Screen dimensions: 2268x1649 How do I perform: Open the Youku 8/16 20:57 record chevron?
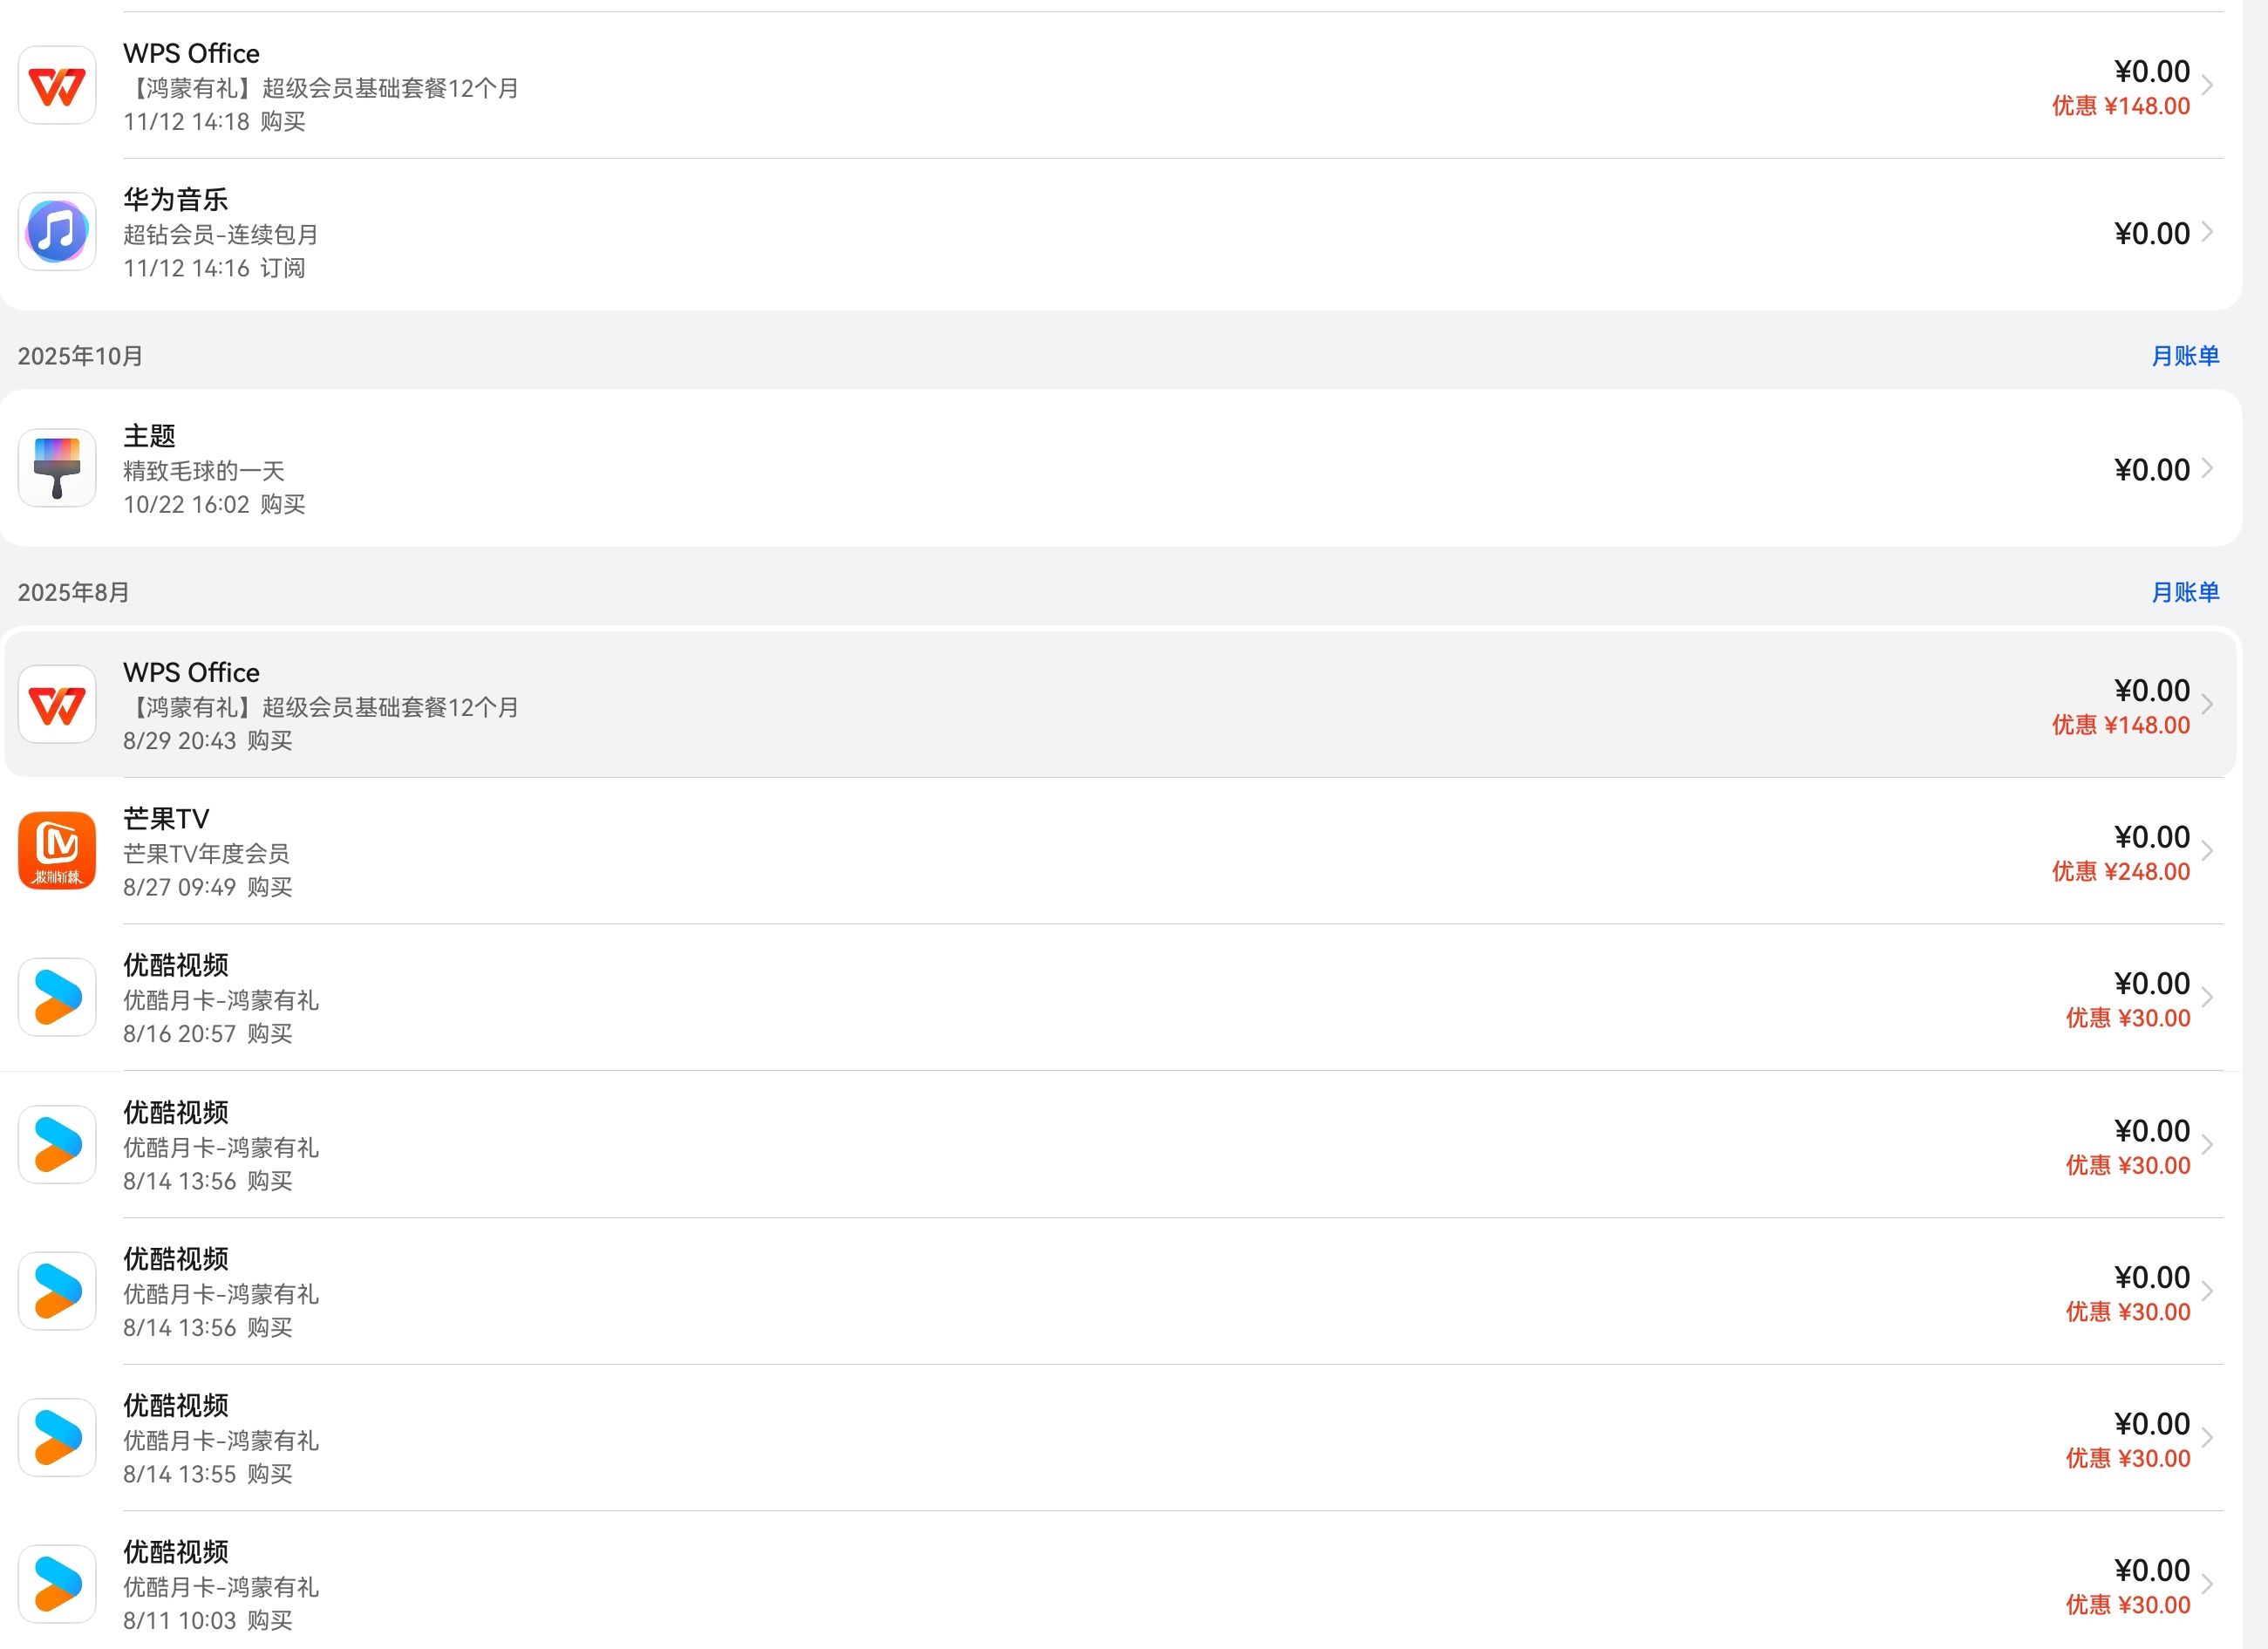tap(2207, 998)
